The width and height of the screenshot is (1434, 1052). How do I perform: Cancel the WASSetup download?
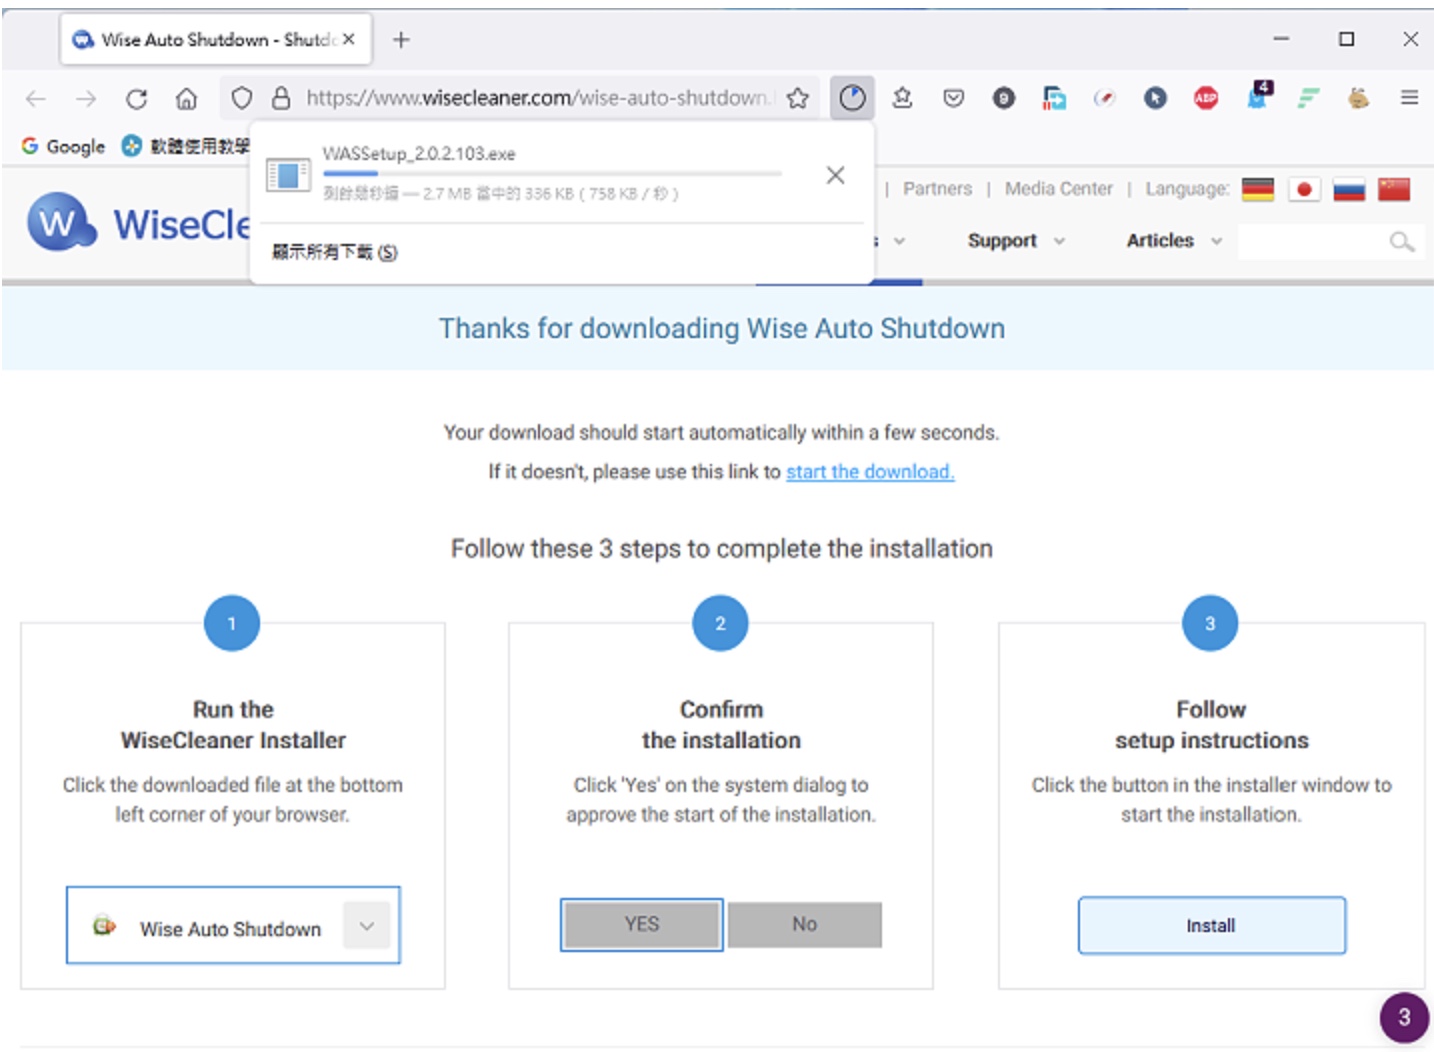point(835,175)
